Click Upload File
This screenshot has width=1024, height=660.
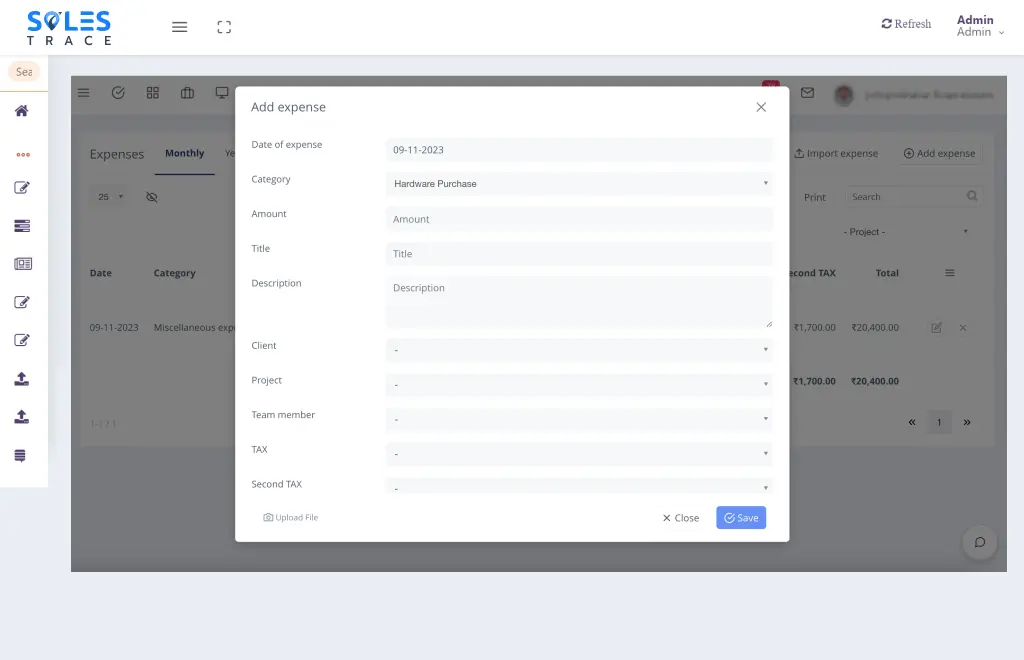[x=291, y=518]
